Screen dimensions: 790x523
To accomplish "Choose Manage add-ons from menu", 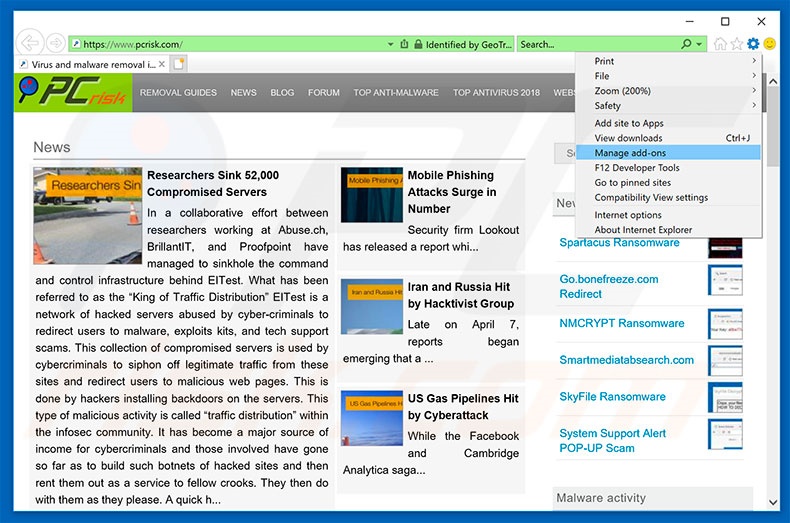I will [668, 153].
